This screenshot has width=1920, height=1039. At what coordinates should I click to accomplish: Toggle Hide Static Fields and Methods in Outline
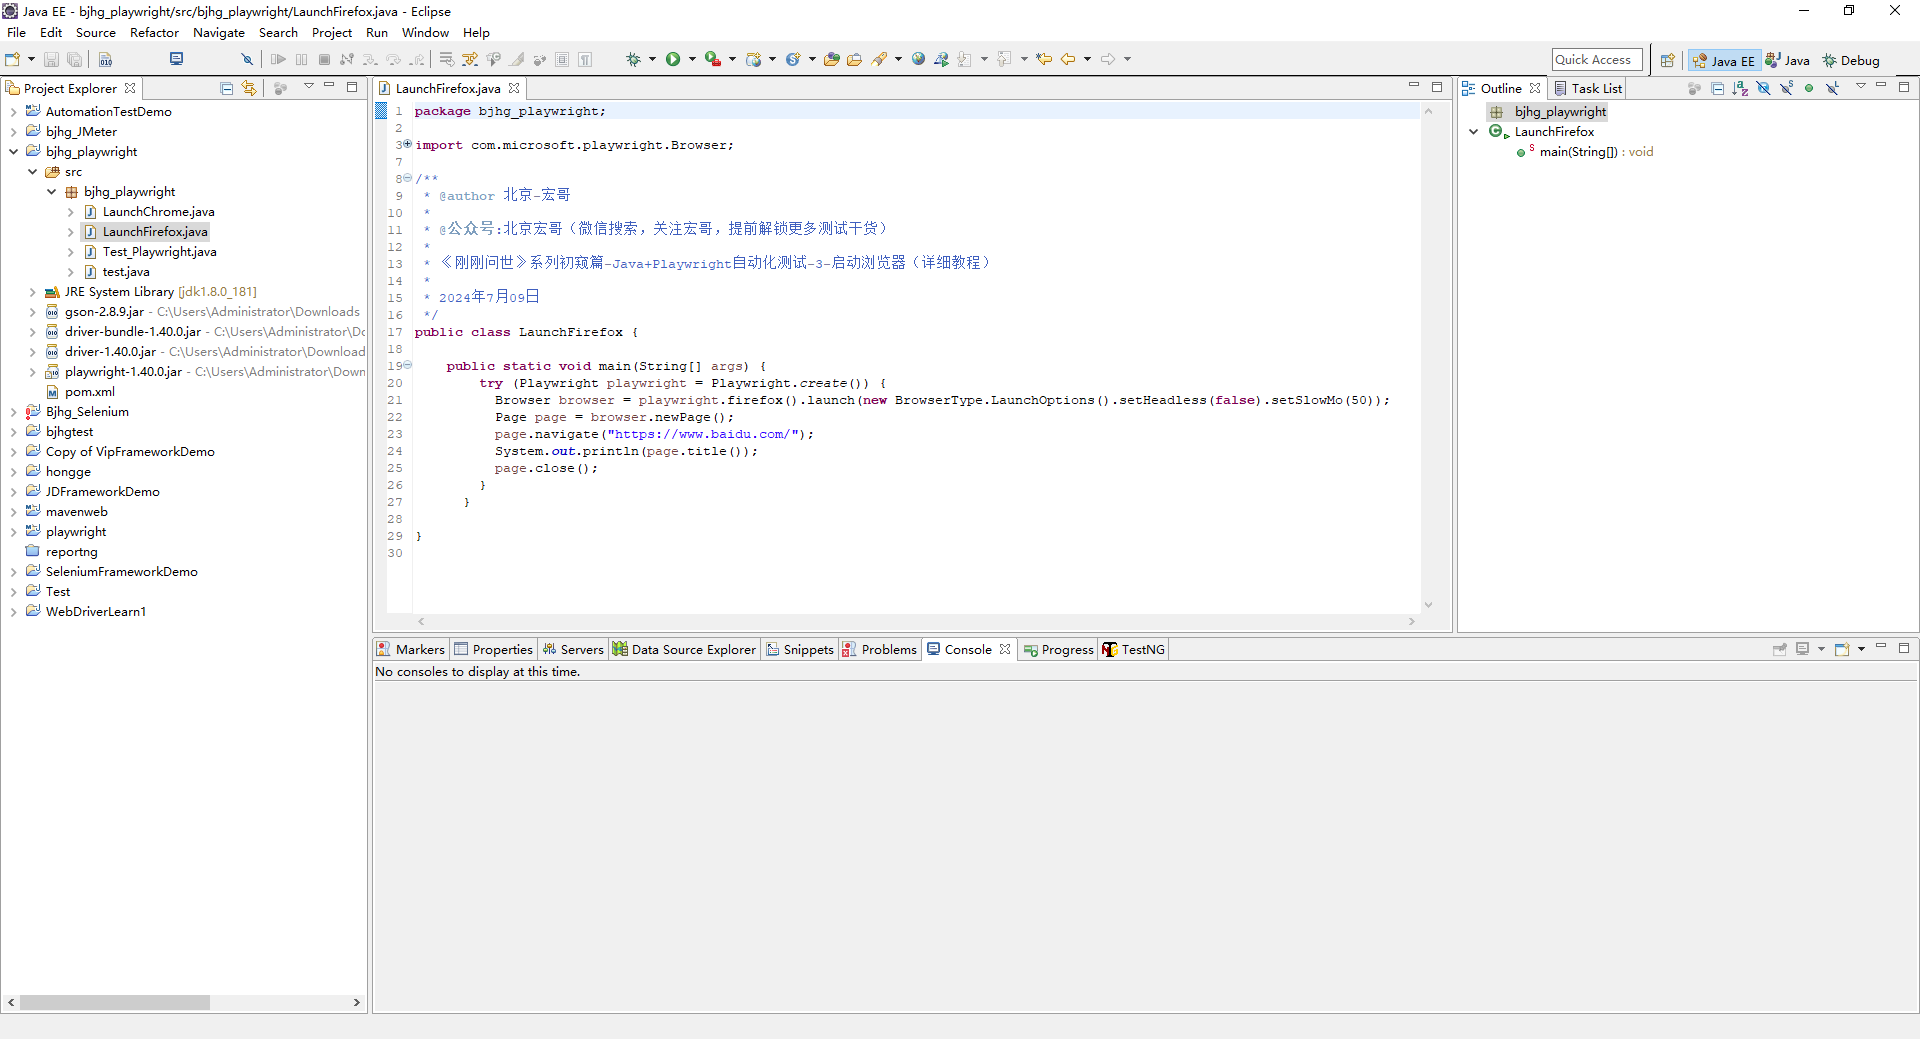point(1786,88)
